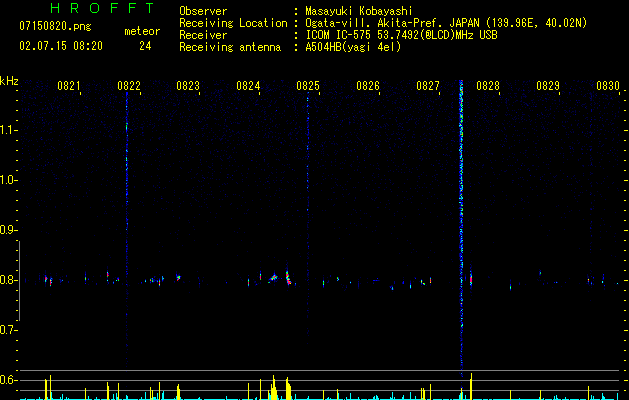Screen dimensions: 629x400
Task: Click the 0.6 kHz axis label
Action: (8, 380)
